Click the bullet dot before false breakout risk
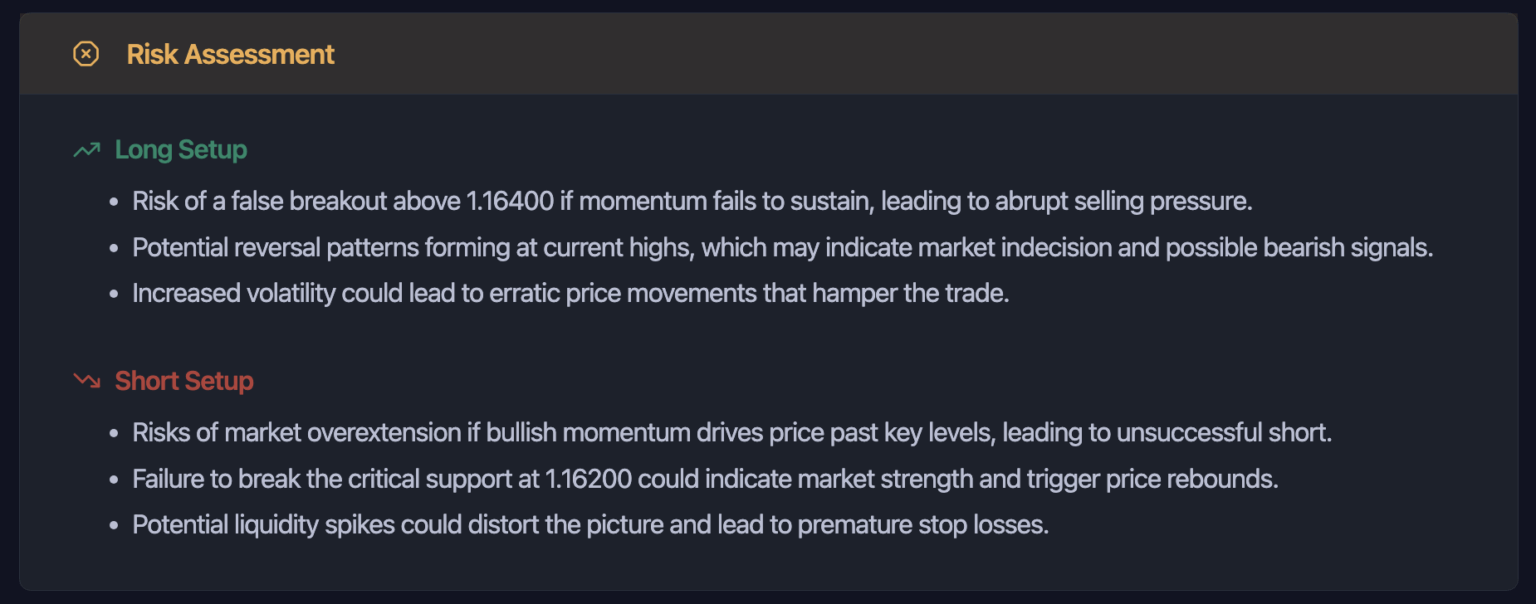This screenshot has width=1536, height=604. coord(114,202)
